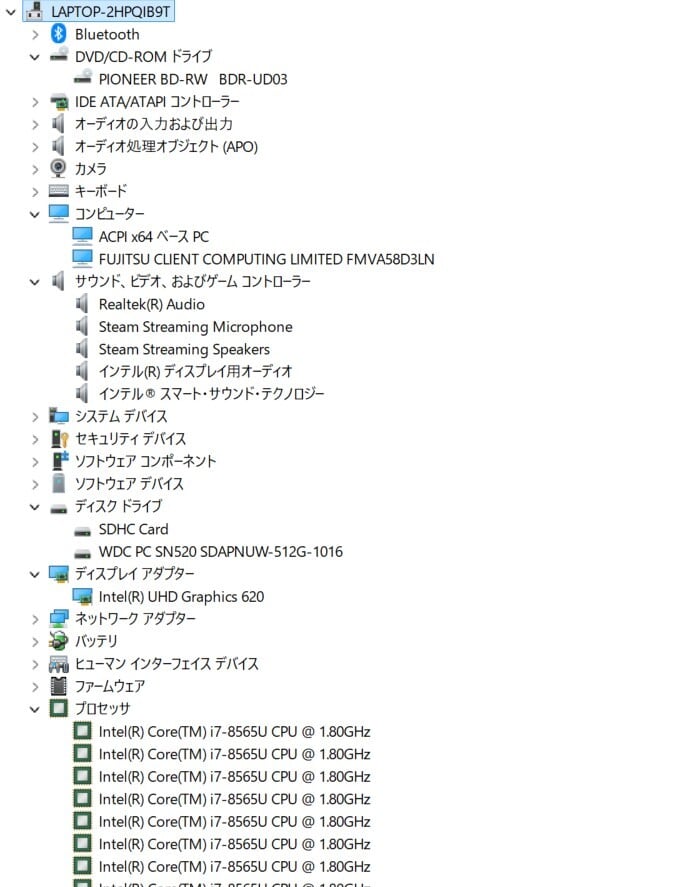Viewport: 685px width, 887px height.
Task: Expand the カメラ category
Action: [x=35, y=169]
